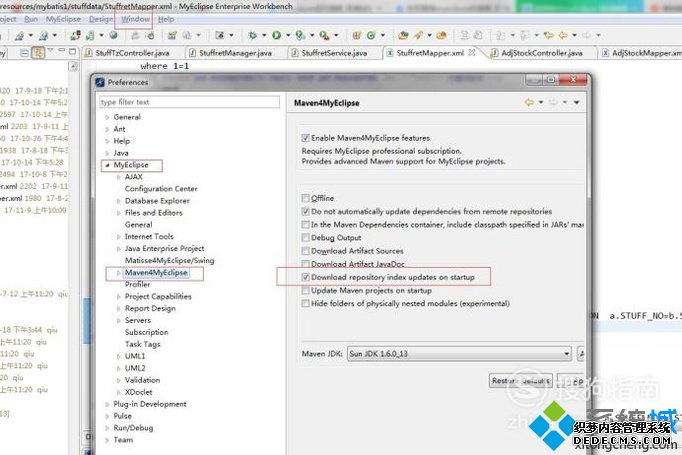Viewport: 682px width, 455px height.
Task: Select Files and Editors preference item
Action: (x=154, y=213)
